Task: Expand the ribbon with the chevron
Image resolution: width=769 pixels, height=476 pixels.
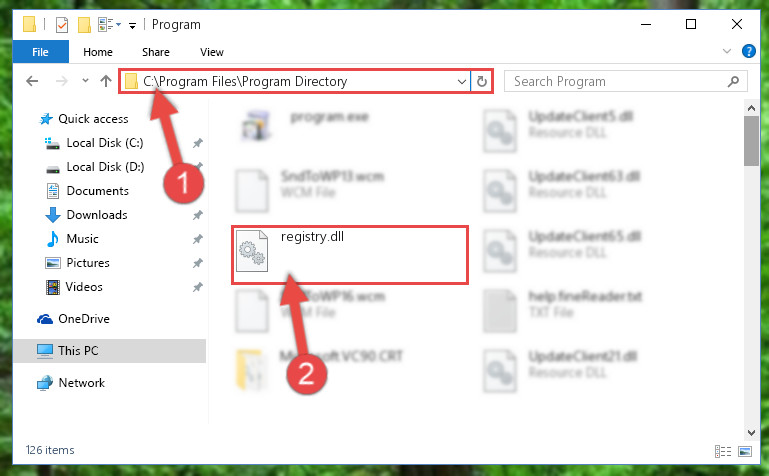Action: (727, 51)
